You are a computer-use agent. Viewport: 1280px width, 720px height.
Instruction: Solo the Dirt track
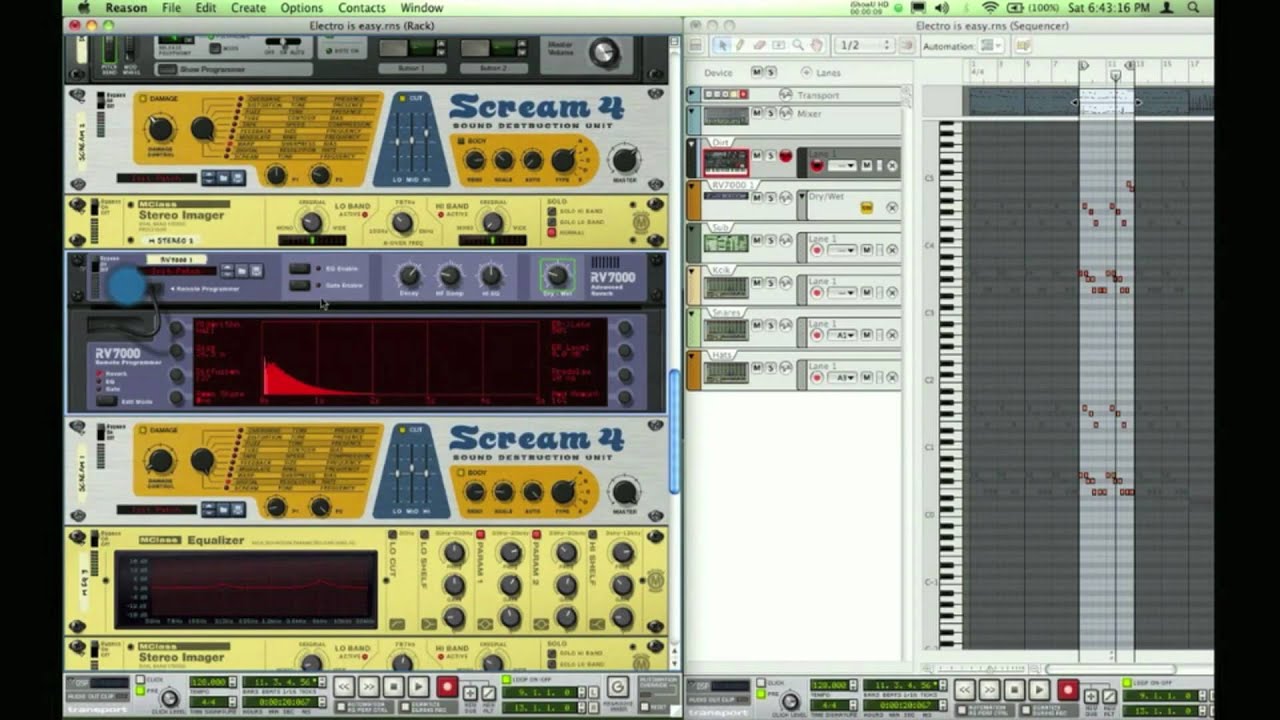point(770,156)
